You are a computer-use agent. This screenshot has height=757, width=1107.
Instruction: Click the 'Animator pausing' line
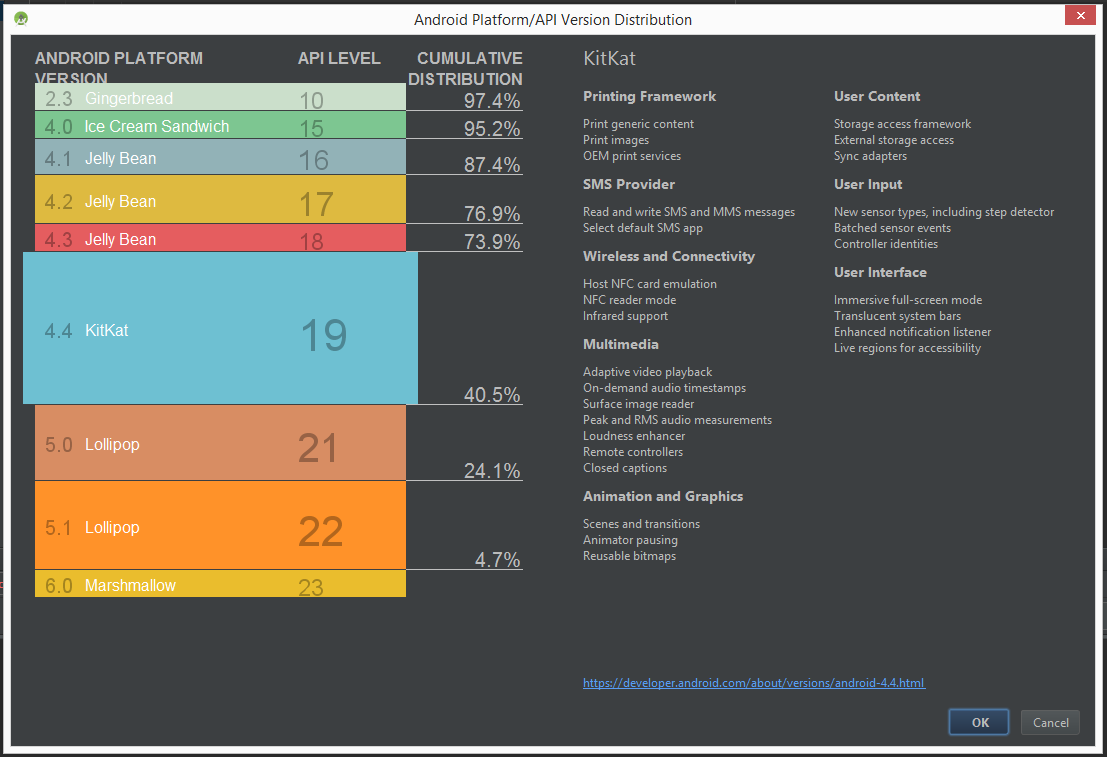tap(630, 540)
